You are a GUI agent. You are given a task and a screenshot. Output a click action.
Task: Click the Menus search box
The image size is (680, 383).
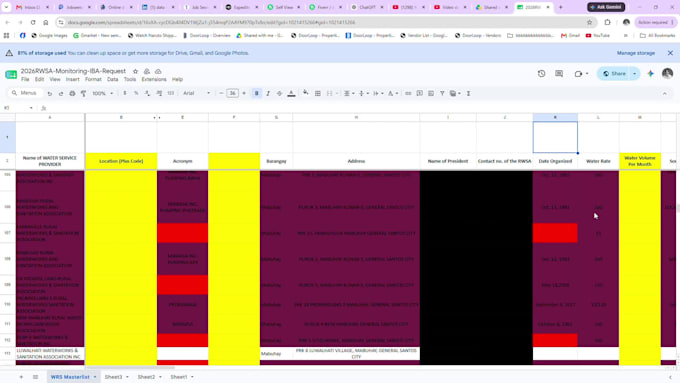(25, 93)
